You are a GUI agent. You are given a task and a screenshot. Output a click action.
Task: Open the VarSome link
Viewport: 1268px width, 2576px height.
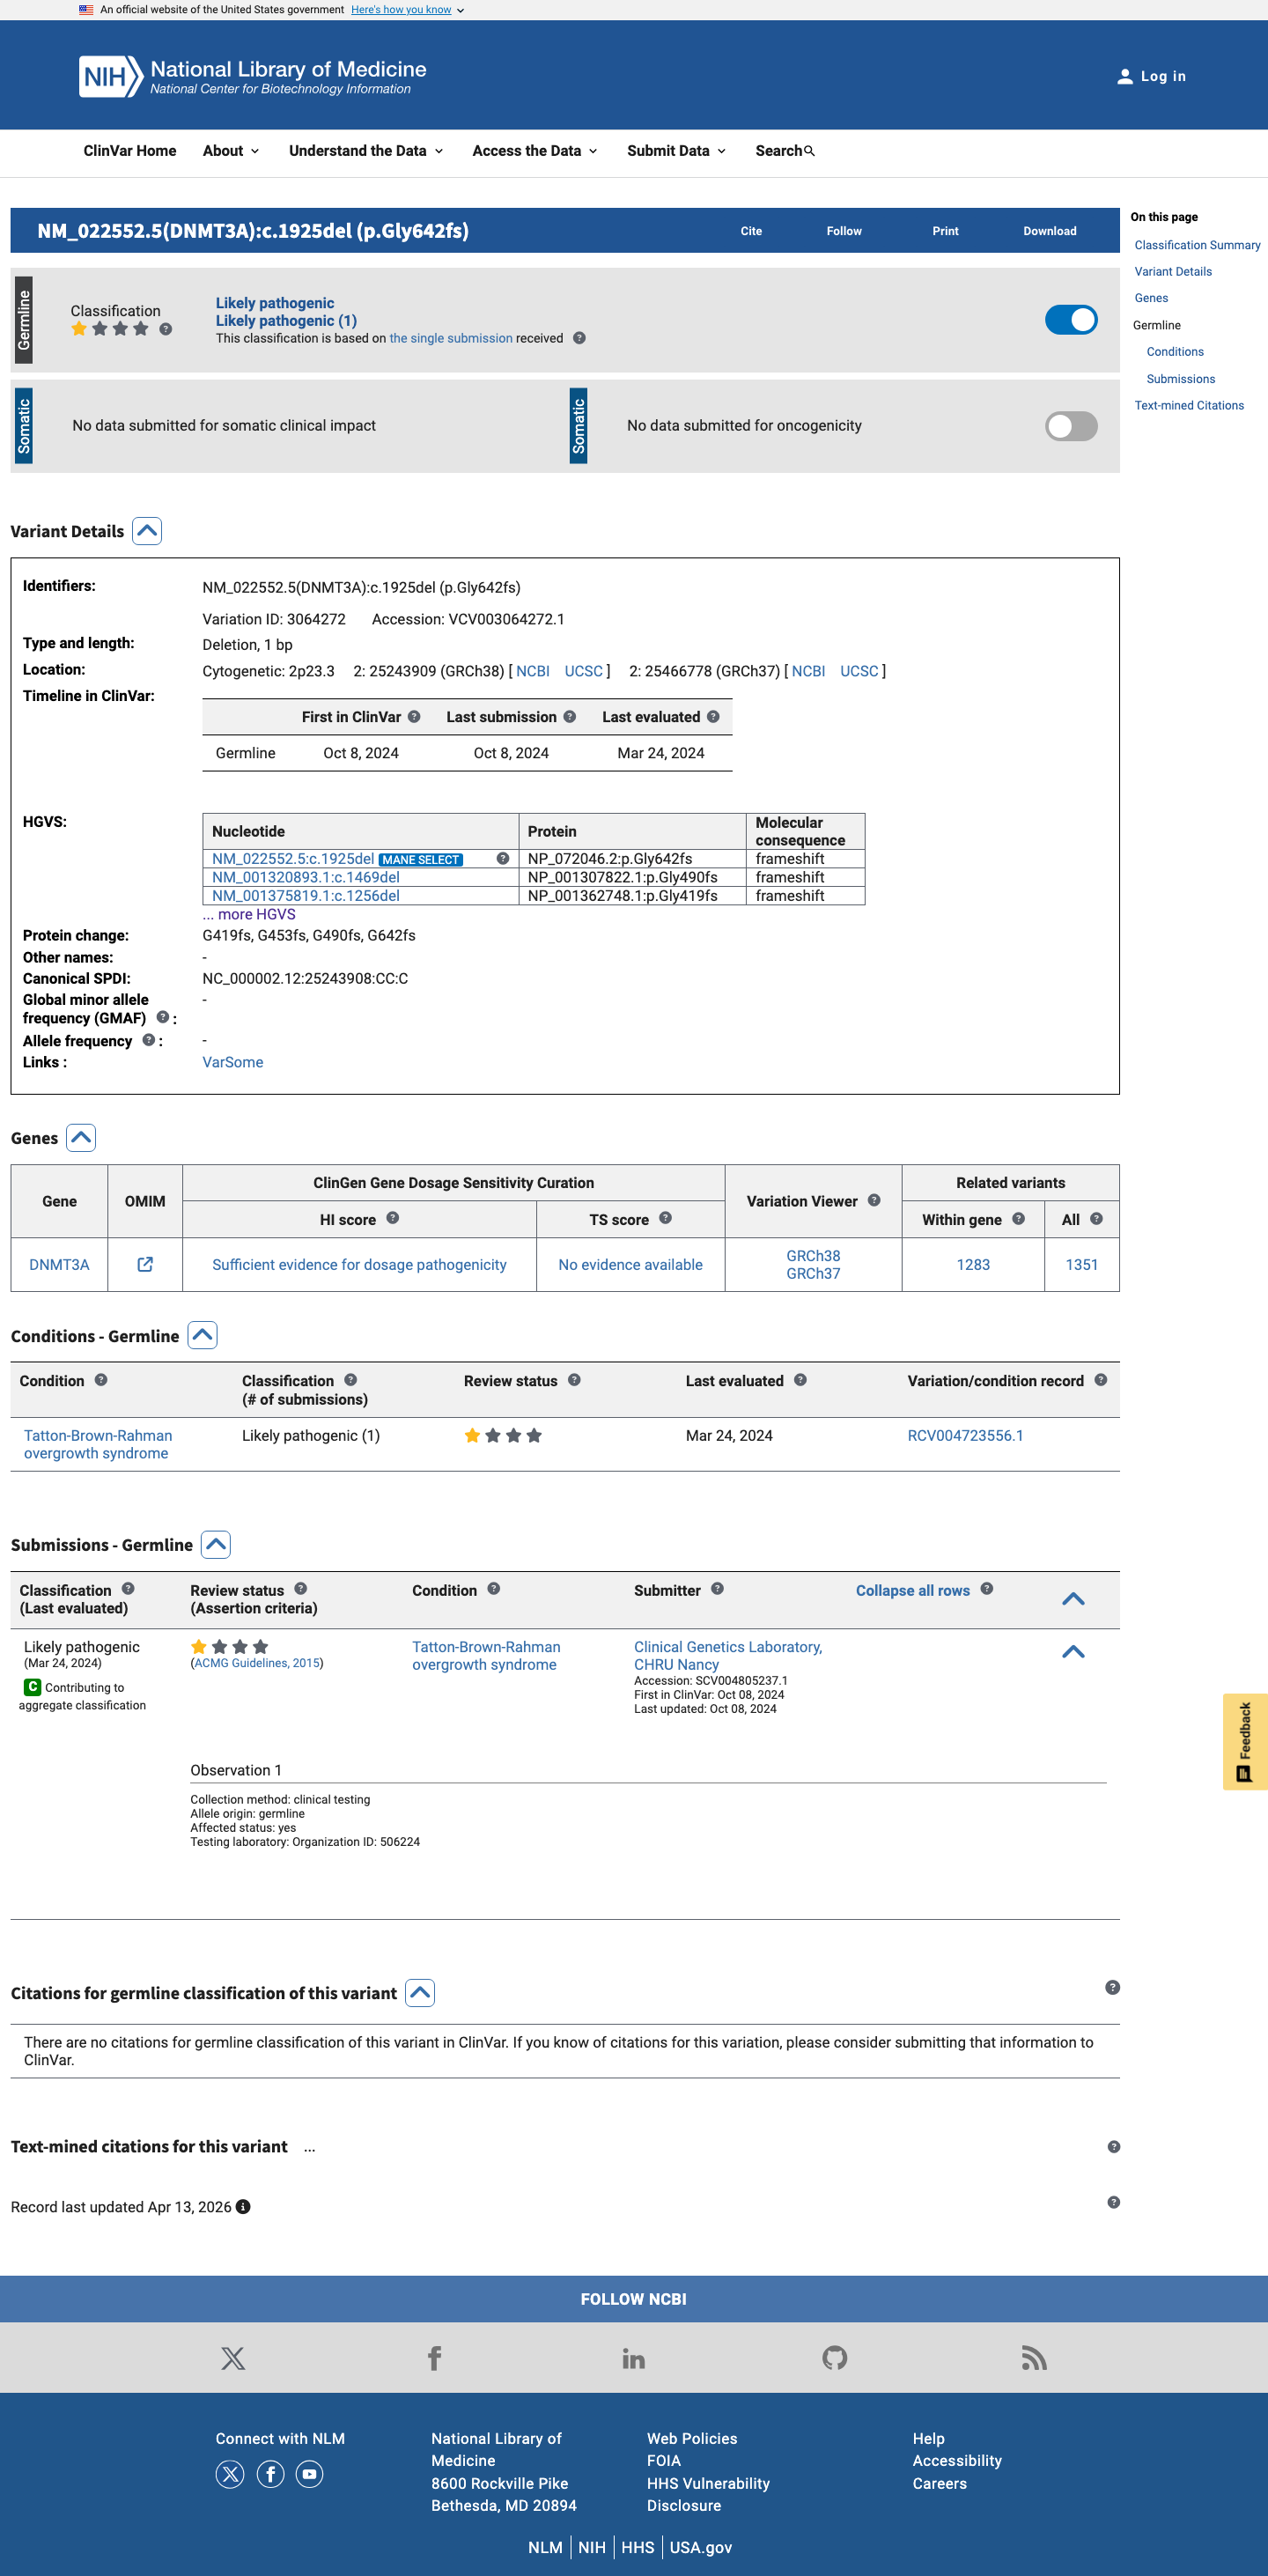coord(233,1062)
